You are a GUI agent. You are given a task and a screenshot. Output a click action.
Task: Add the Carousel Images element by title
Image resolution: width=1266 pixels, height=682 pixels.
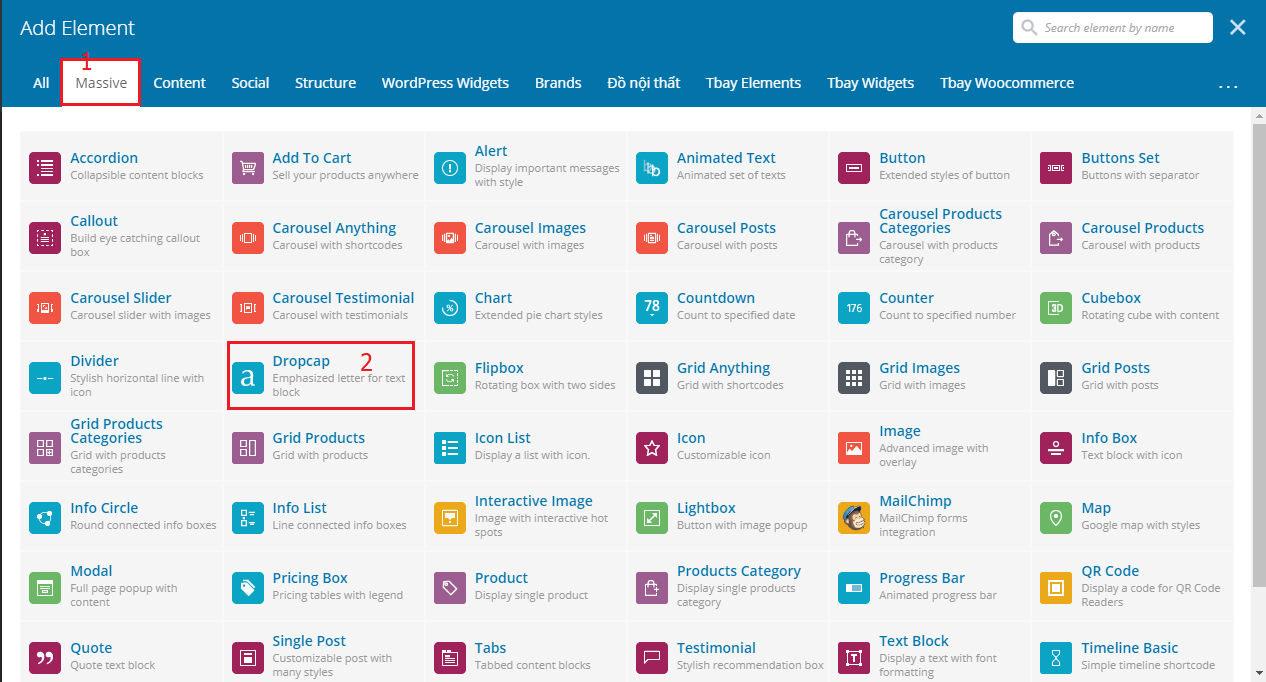pyautogui.click(x=530, y=228)
